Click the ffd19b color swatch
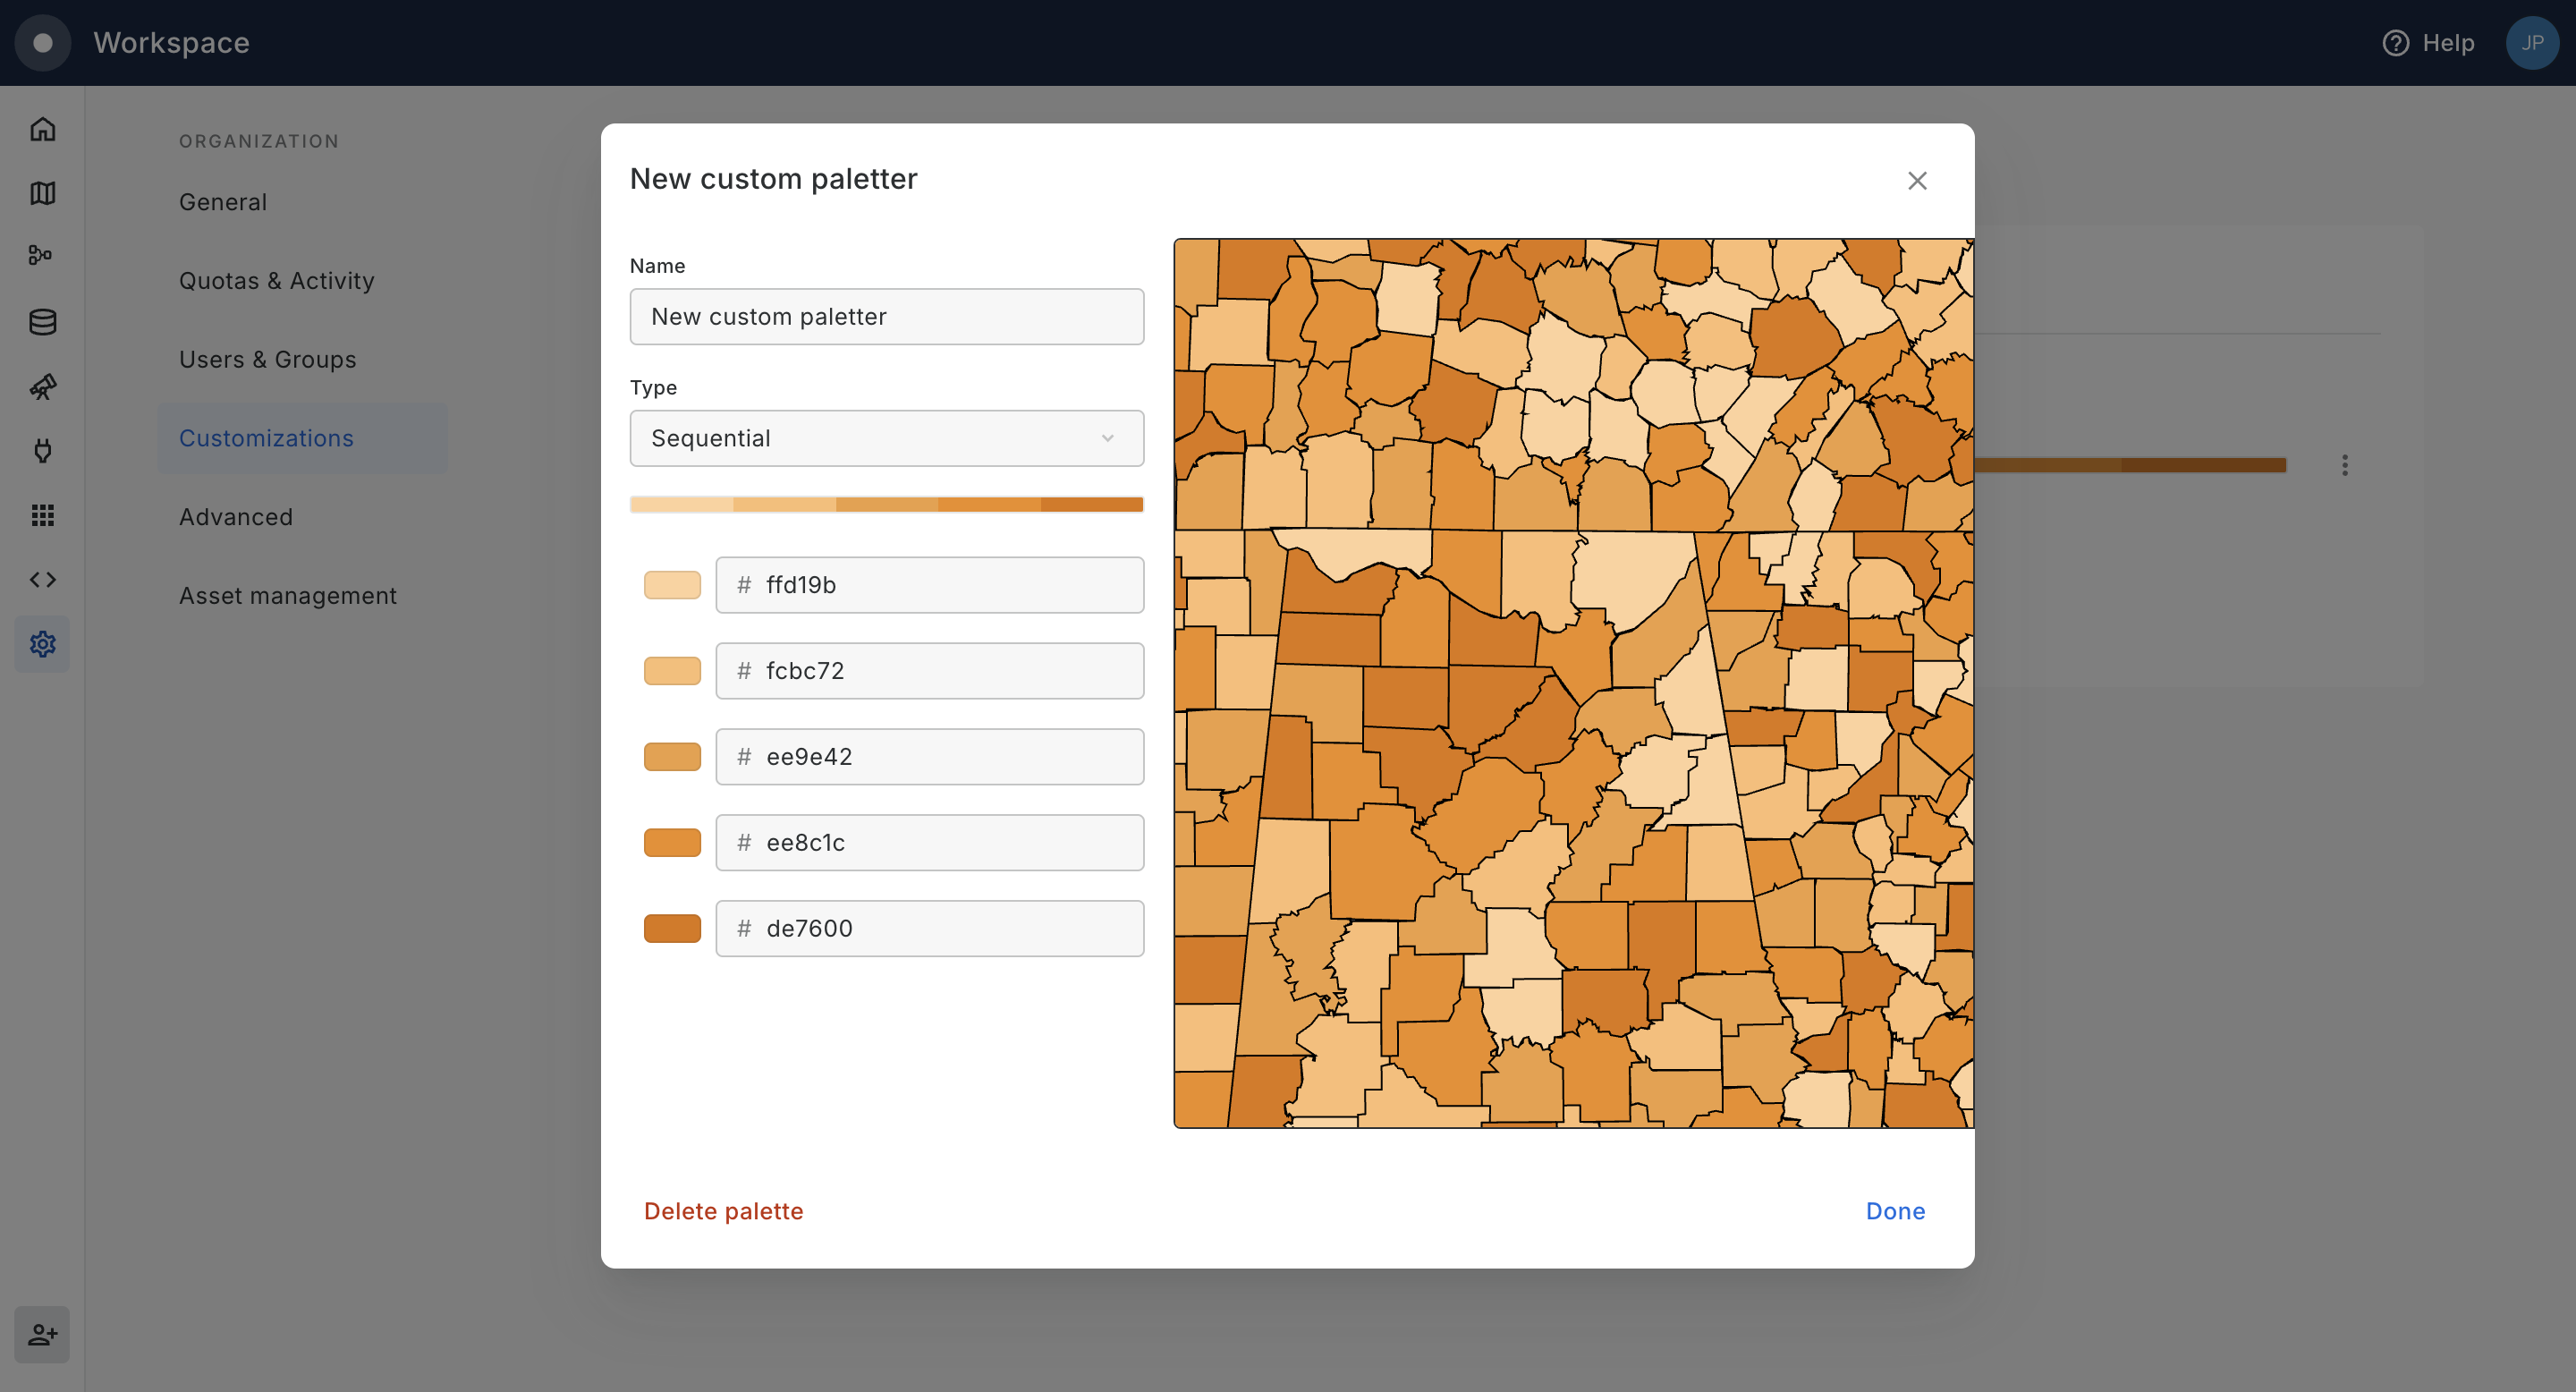The height and width of the screenshot is (1392, 2576). [x=672, y=585]
